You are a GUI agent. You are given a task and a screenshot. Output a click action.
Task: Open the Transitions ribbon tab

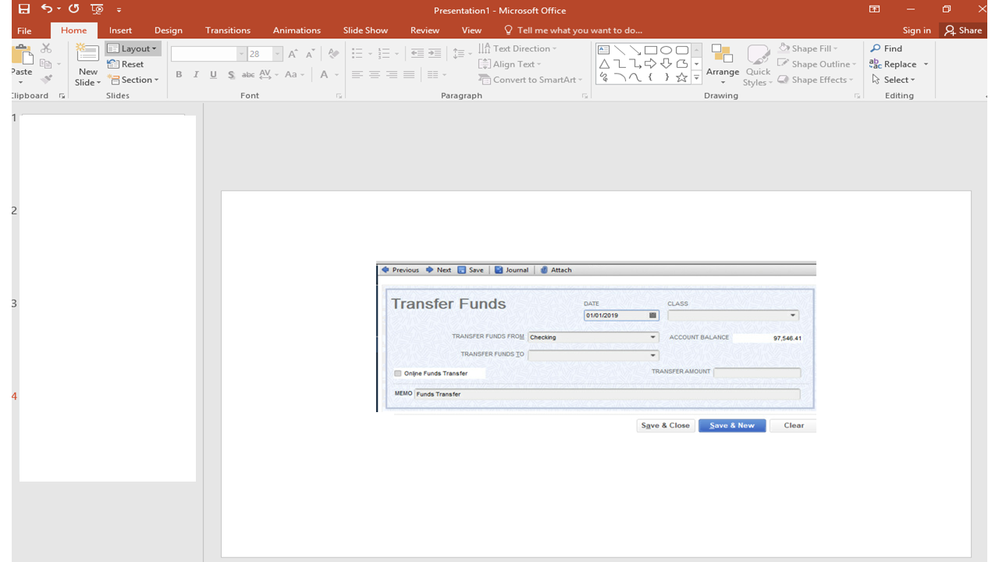227,30
